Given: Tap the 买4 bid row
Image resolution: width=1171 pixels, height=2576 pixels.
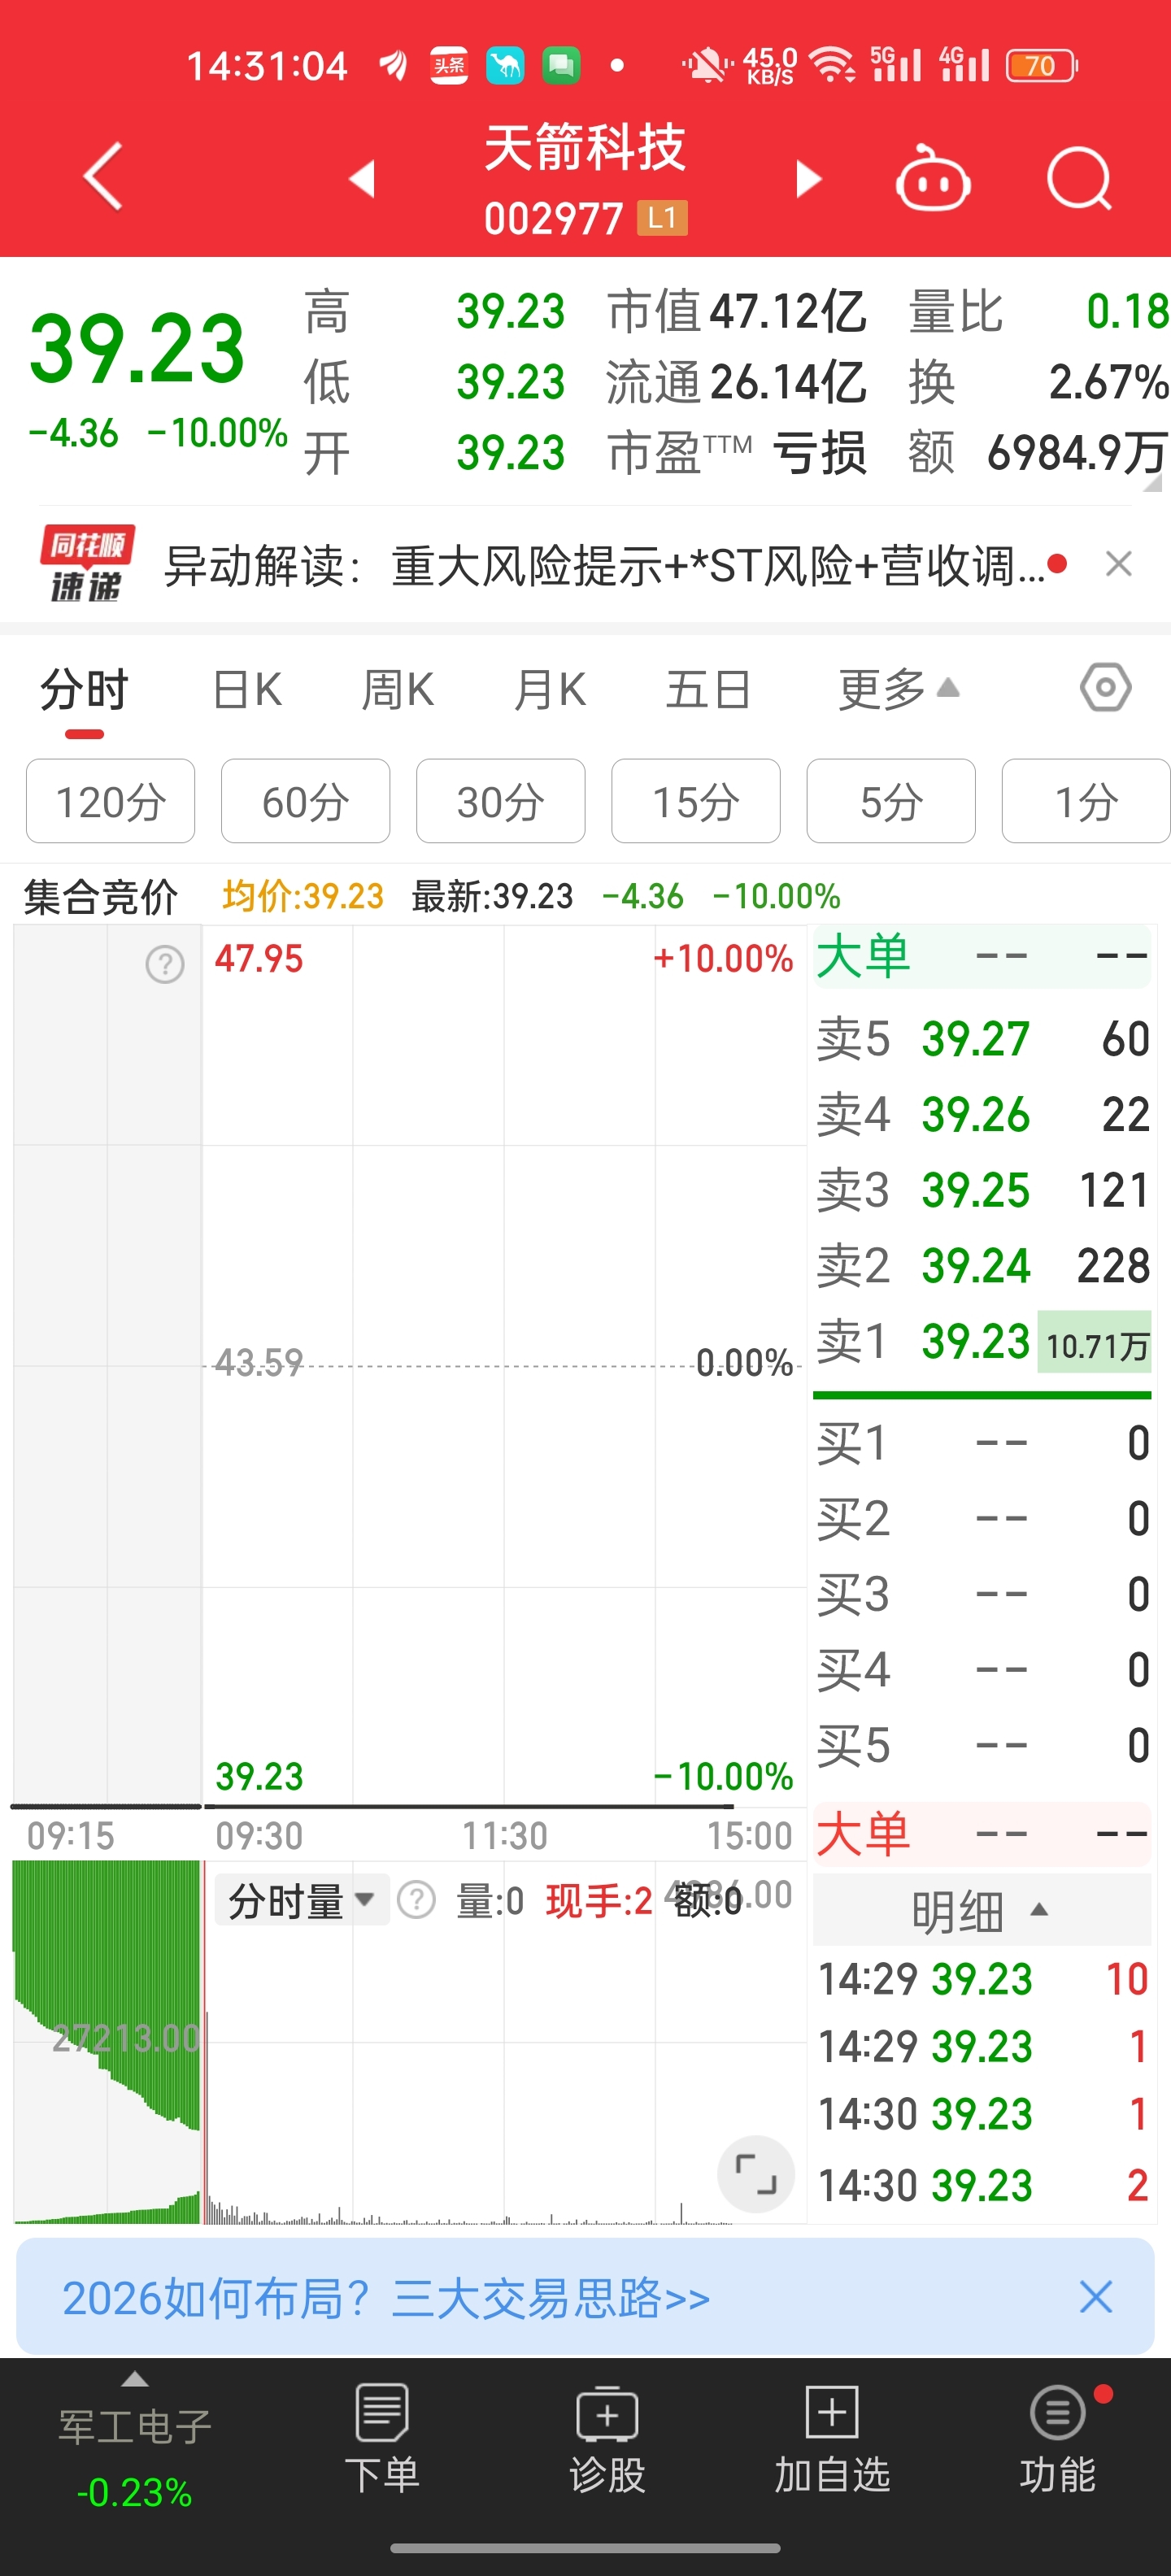Looking at the screenshot, I should point(982,1670).
